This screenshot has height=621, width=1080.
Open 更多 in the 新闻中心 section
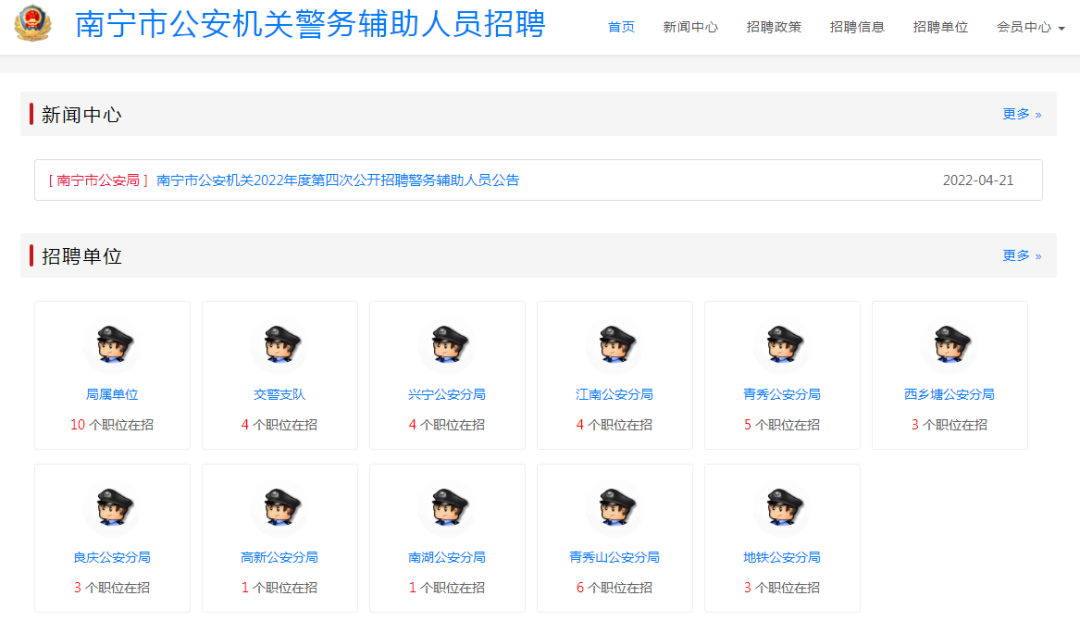[1021, 114]
